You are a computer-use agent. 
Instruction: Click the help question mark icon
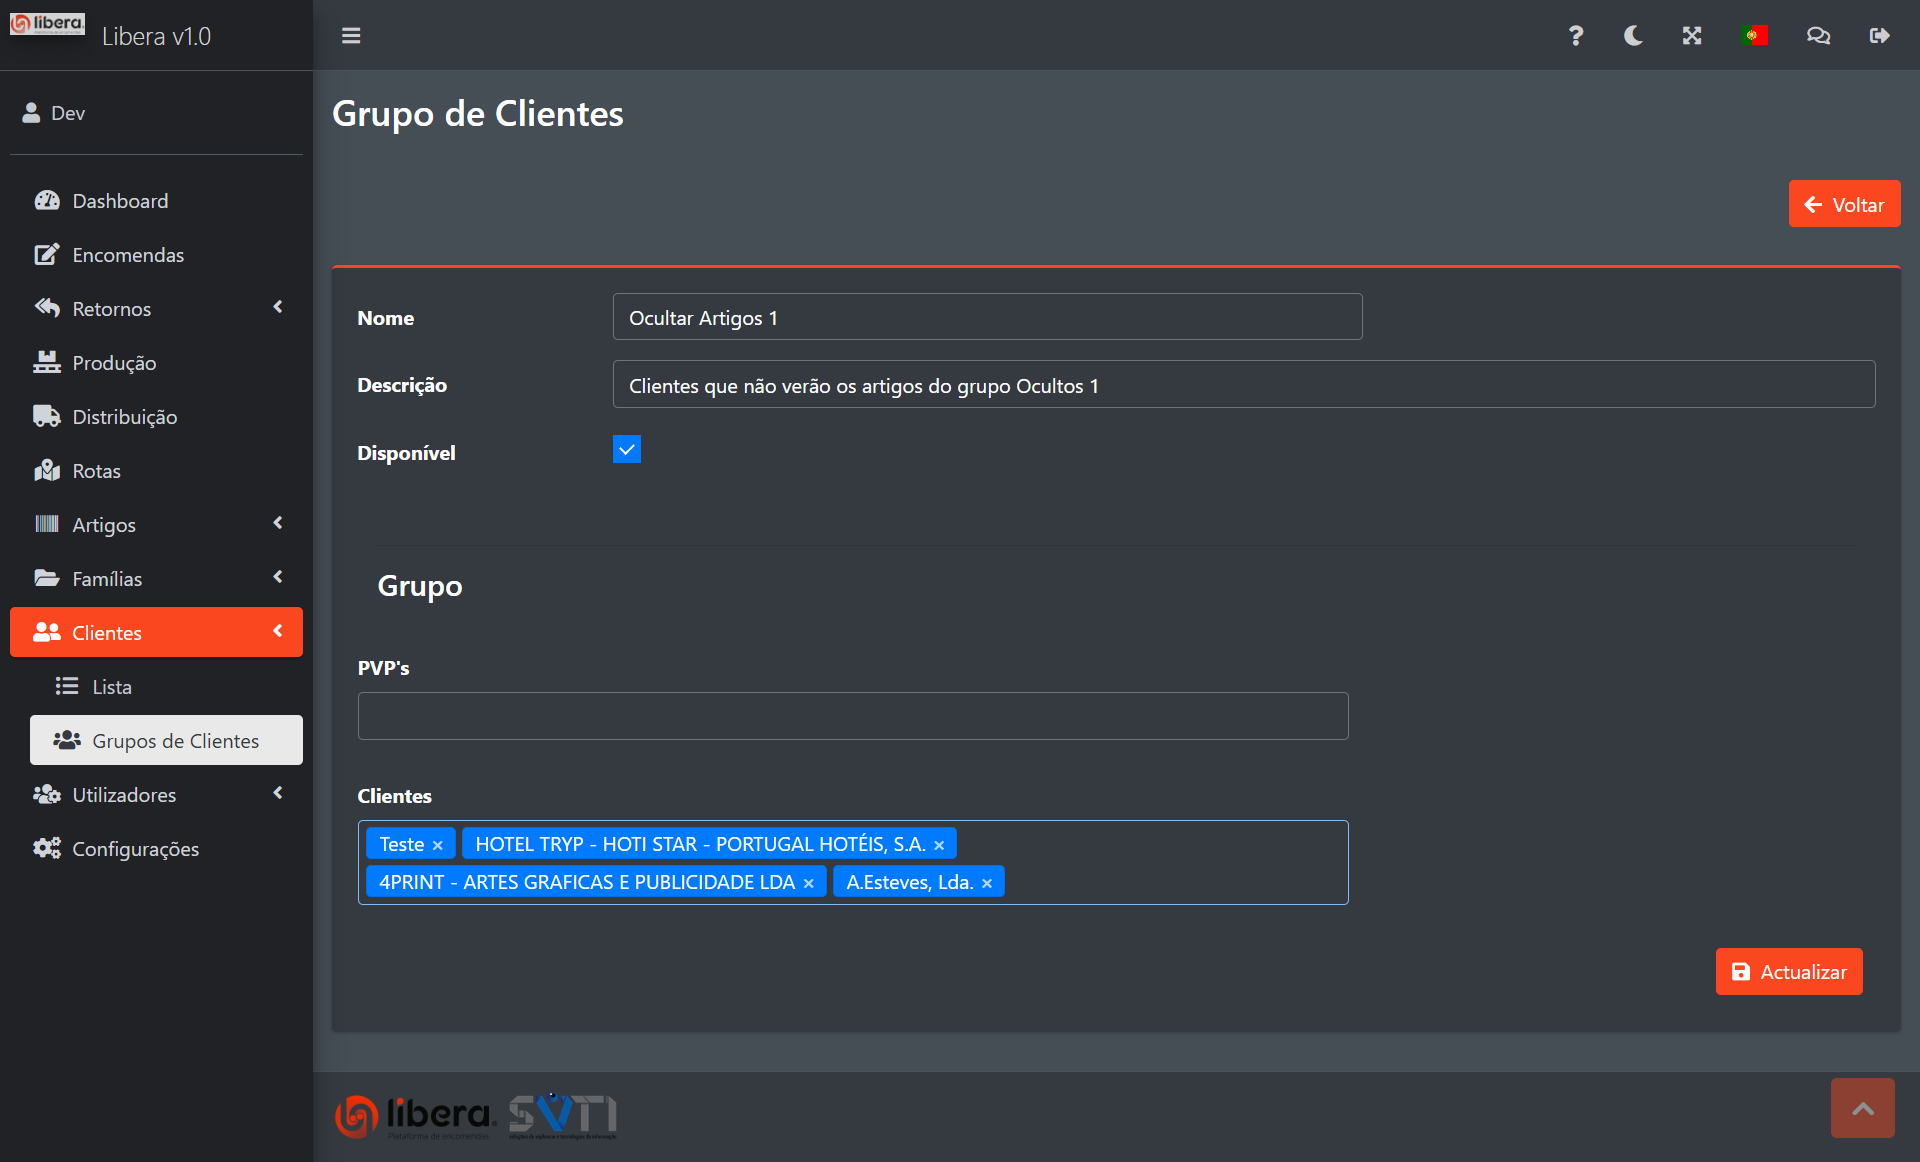[1575, 36]
